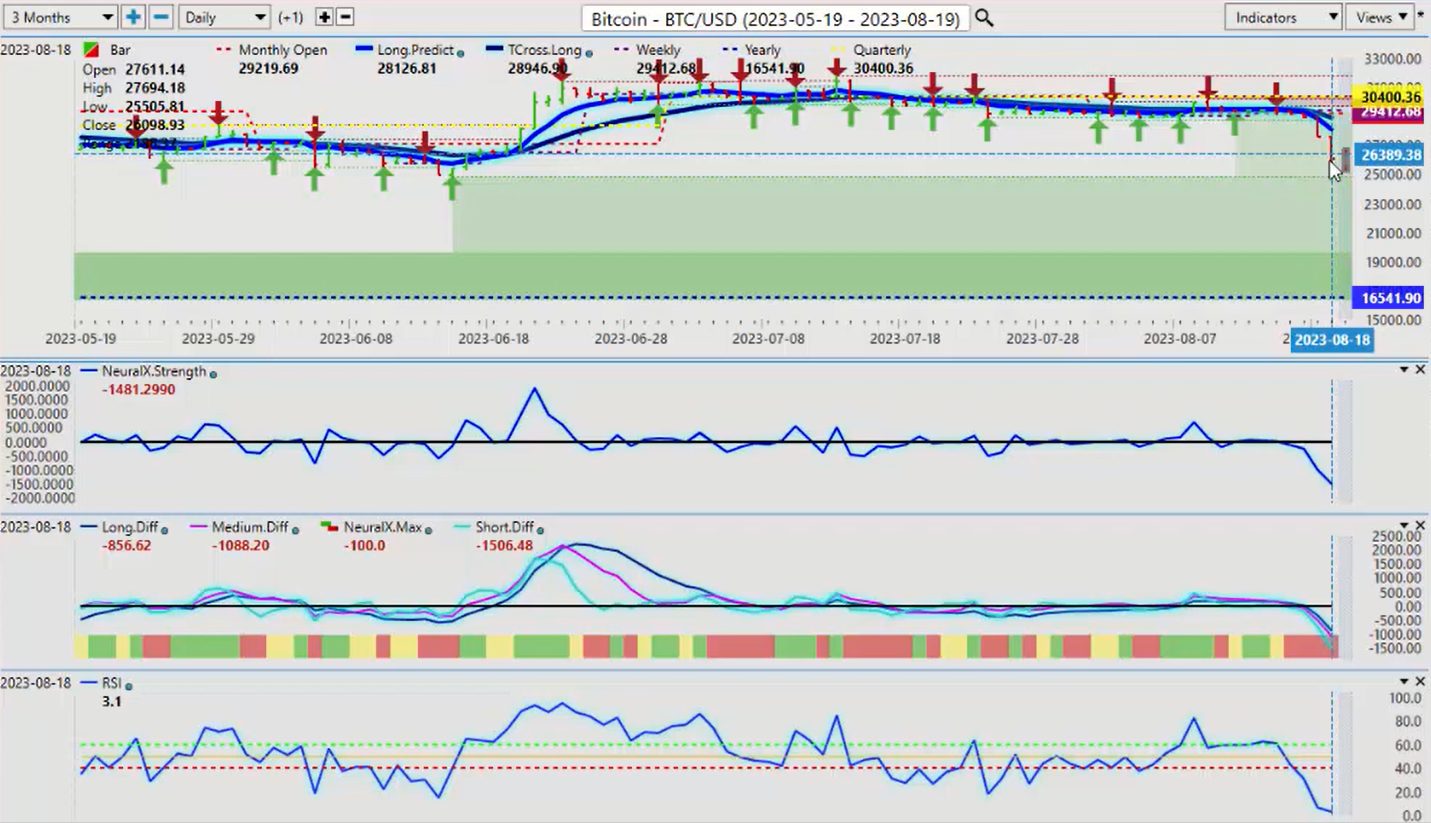Viewport: 1431px width, 823px height.
Task: Click the 26389.38 current price tag
Action: pos(1389,155)
